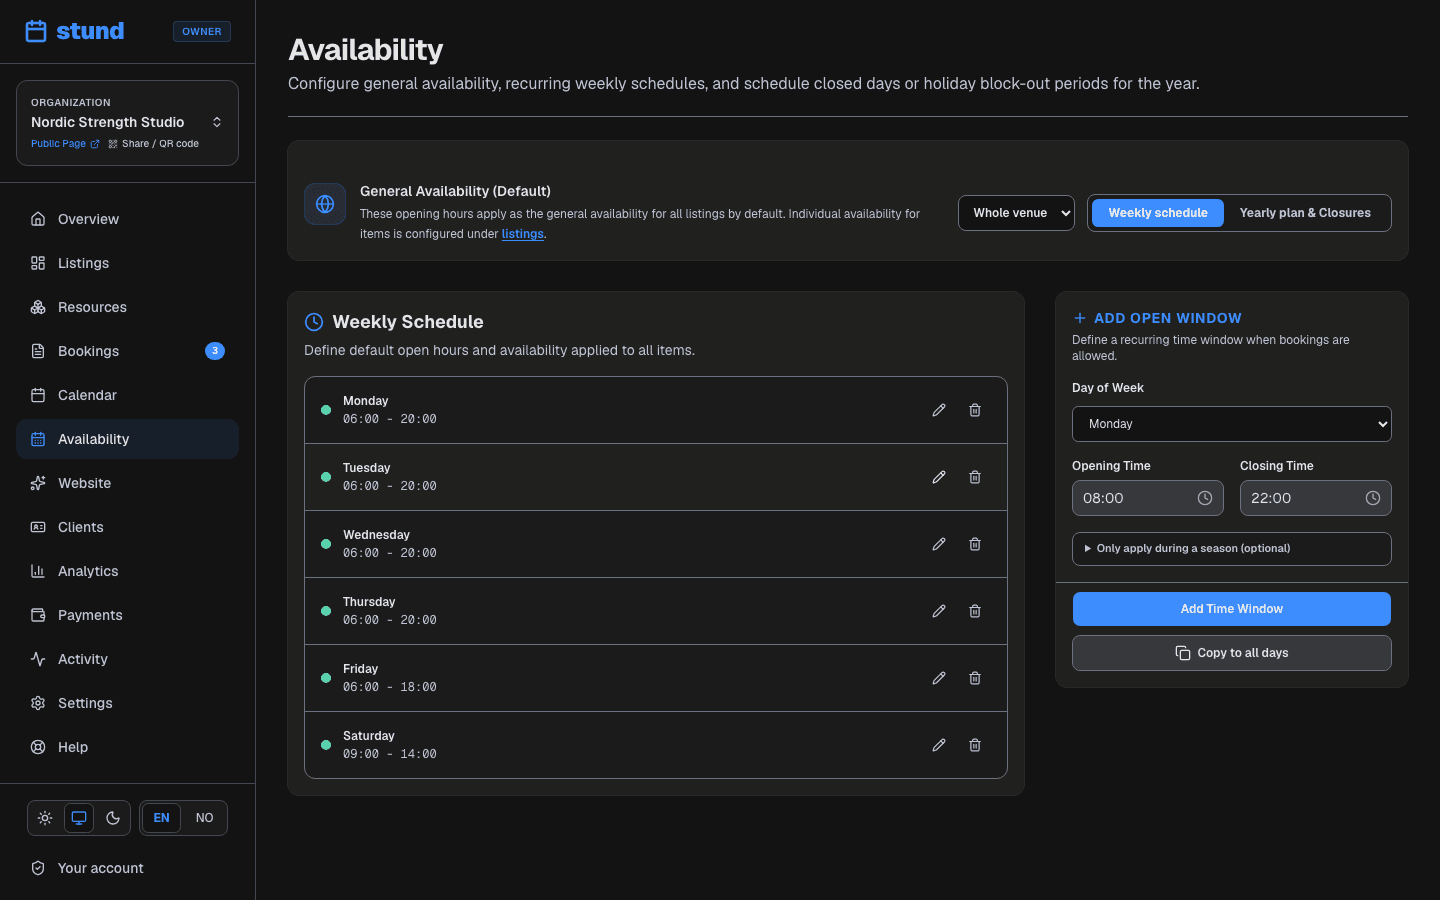Edit Tuesday opening hours with pencil icon
The width and height of the screenshot is (1440, 900).
point(939,477)
